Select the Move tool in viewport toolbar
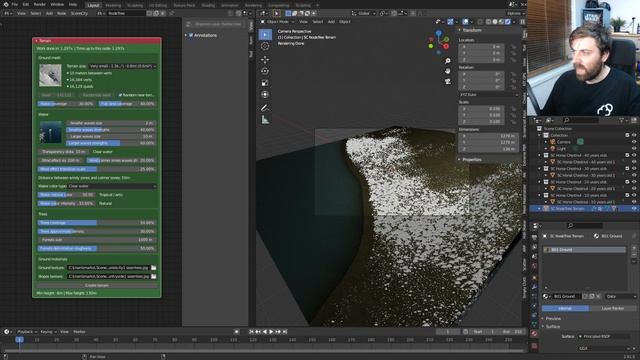The height and width of the screenshot is (360, 640). (265, 60)
